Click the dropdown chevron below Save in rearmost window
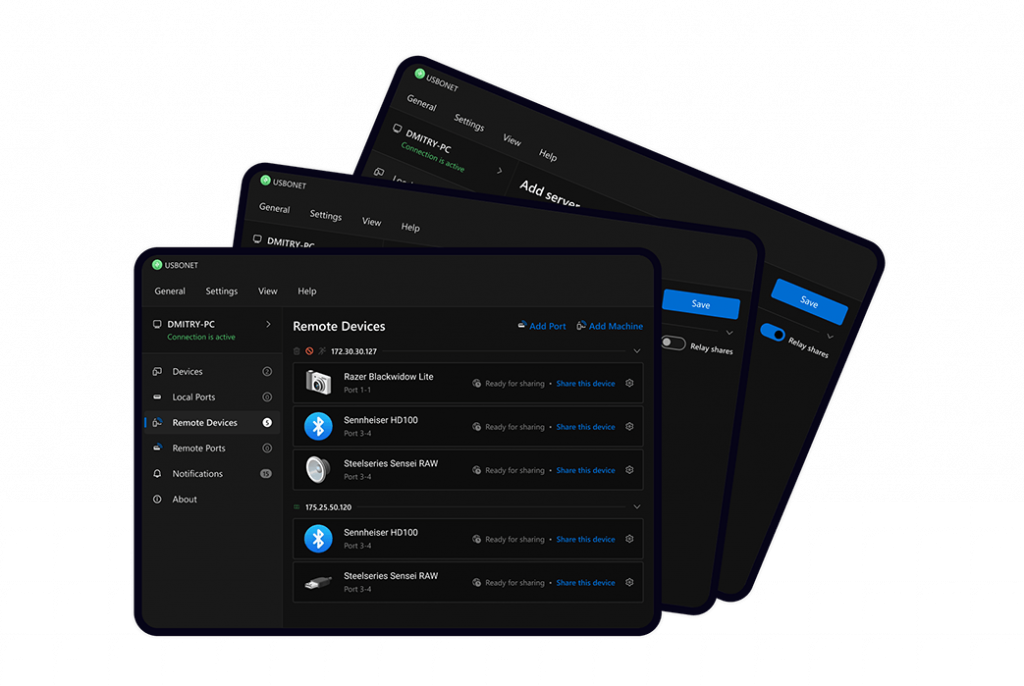Image resolution: width=1024 pixels, height=686 pixels. [x=830, y=336]
